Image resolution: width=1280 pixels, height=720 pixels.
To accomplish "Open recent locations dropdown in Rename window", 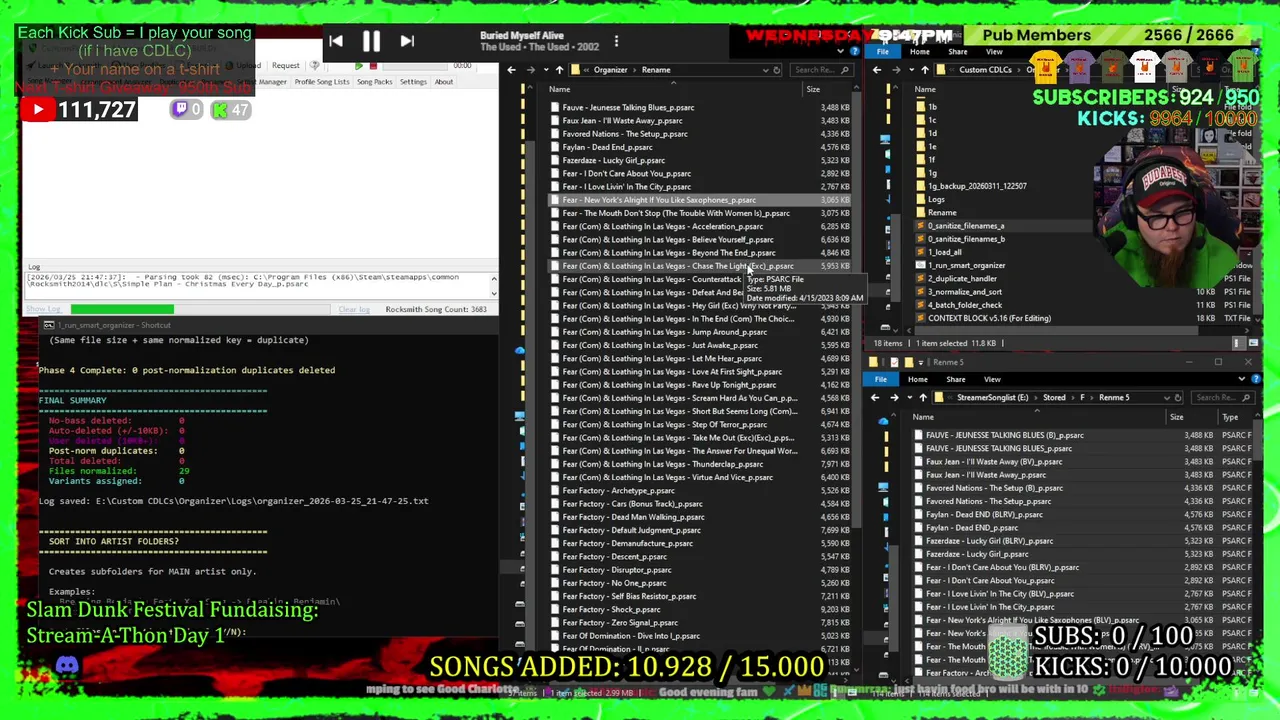I will pyautogui.click(x=545, y=70).
